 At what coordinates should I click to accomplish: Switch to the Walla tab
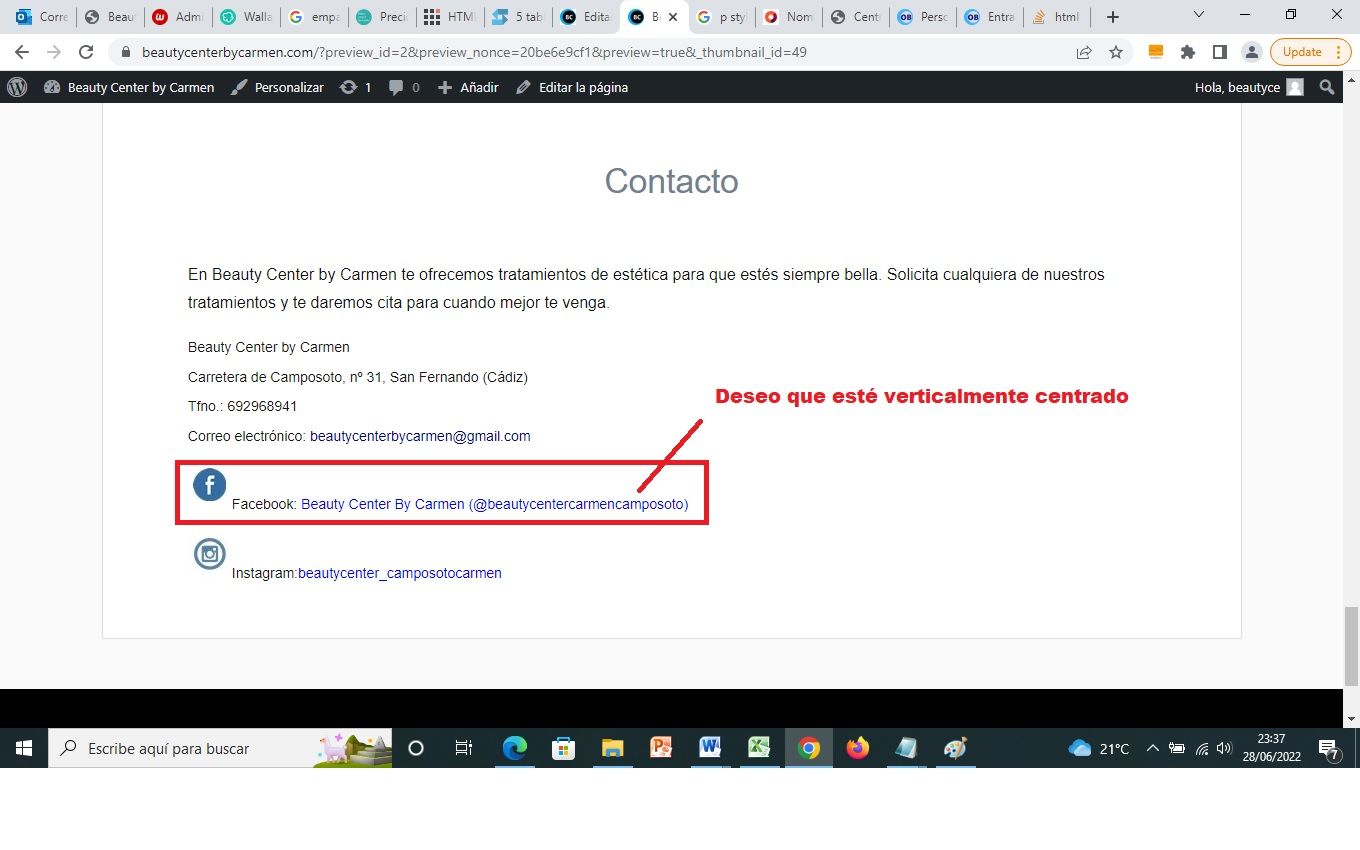click(x=247, y=17)
